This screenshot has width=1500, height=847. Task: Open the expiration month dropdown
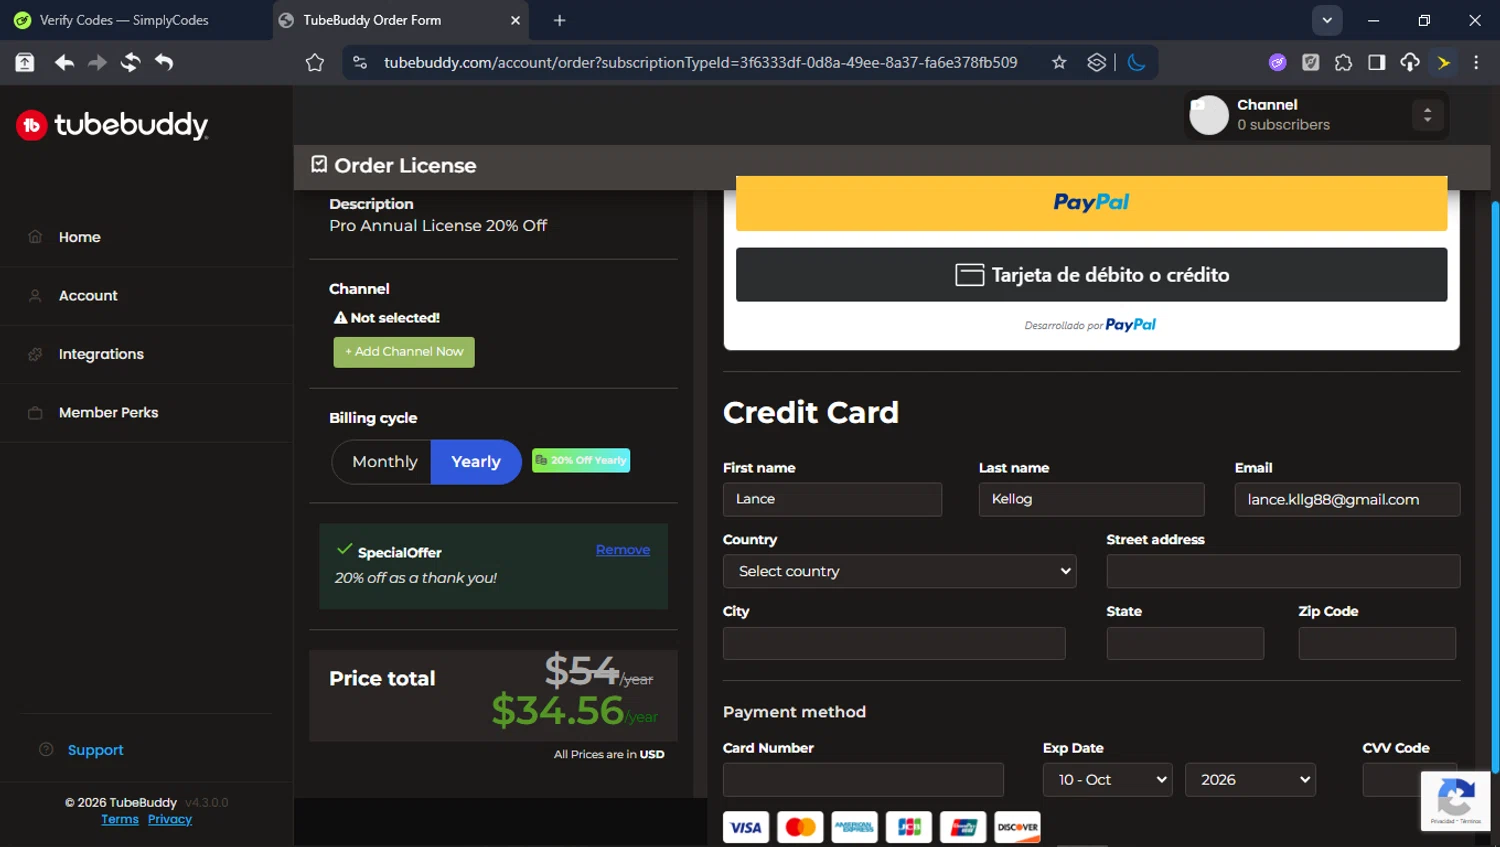1108,780
